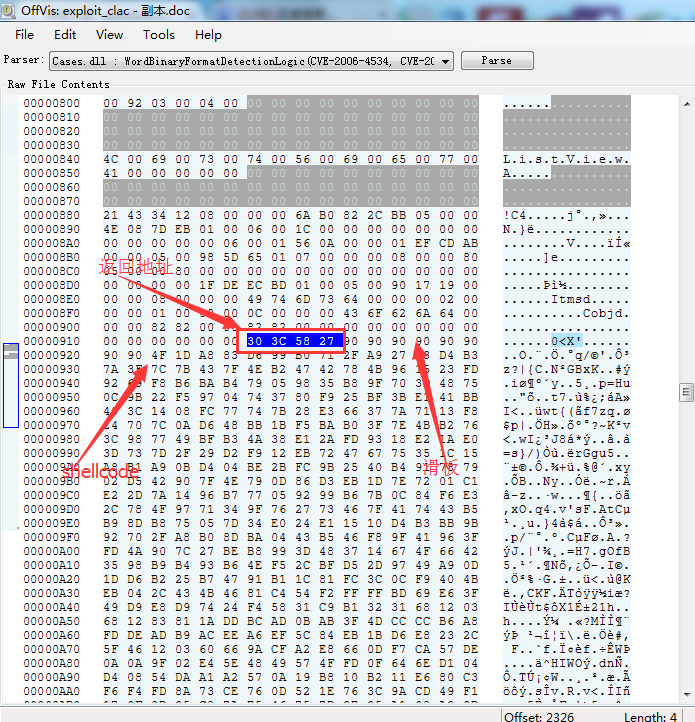The width and height of the screenshot is (695, 722).
Task: Click the Raw File Contents label
Action: 58,84
